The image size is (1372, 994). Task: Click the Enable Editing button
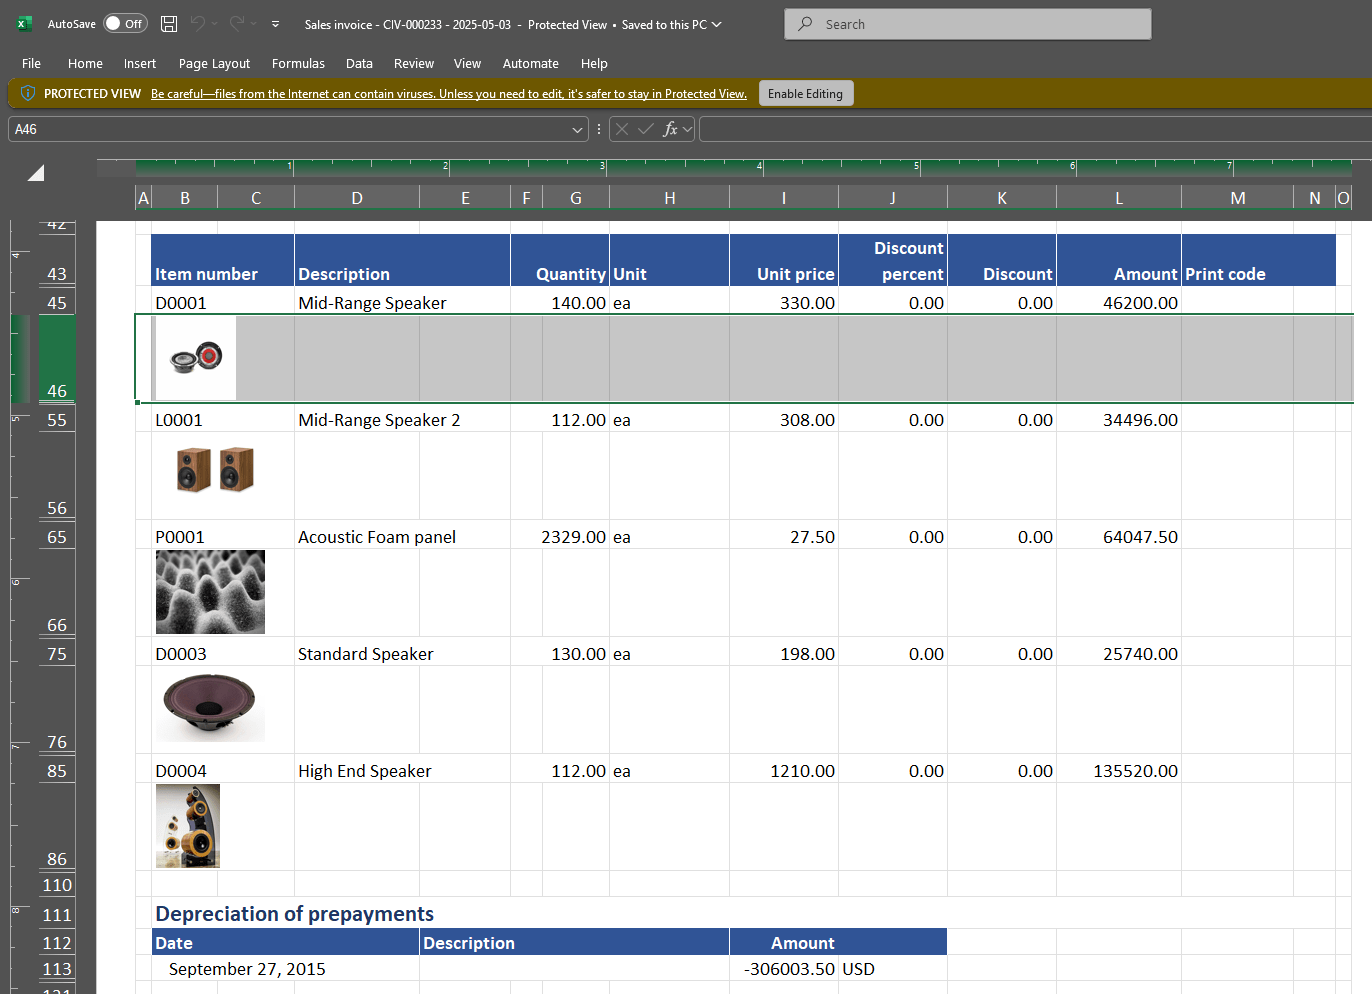[x=805, y=94]
